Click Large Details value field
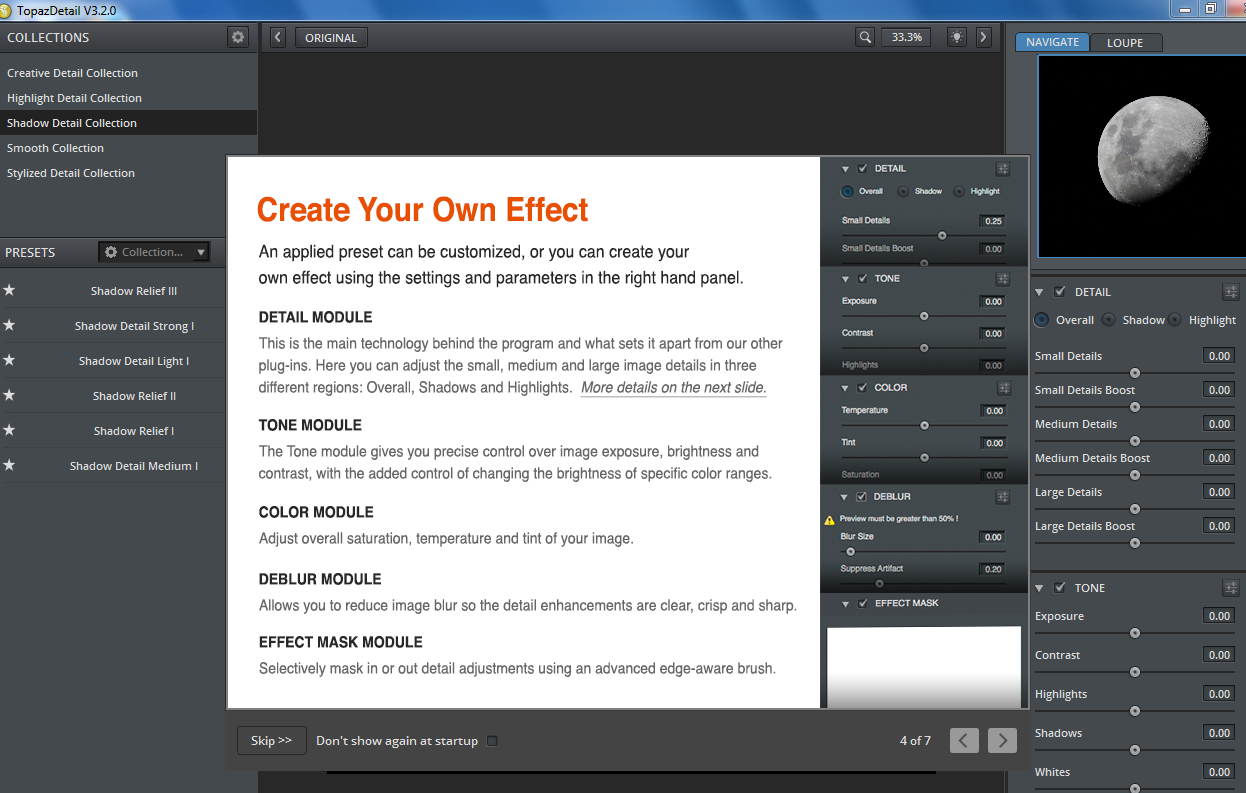The width and height of the screenshot is (1246, 793). [1219, 492]
